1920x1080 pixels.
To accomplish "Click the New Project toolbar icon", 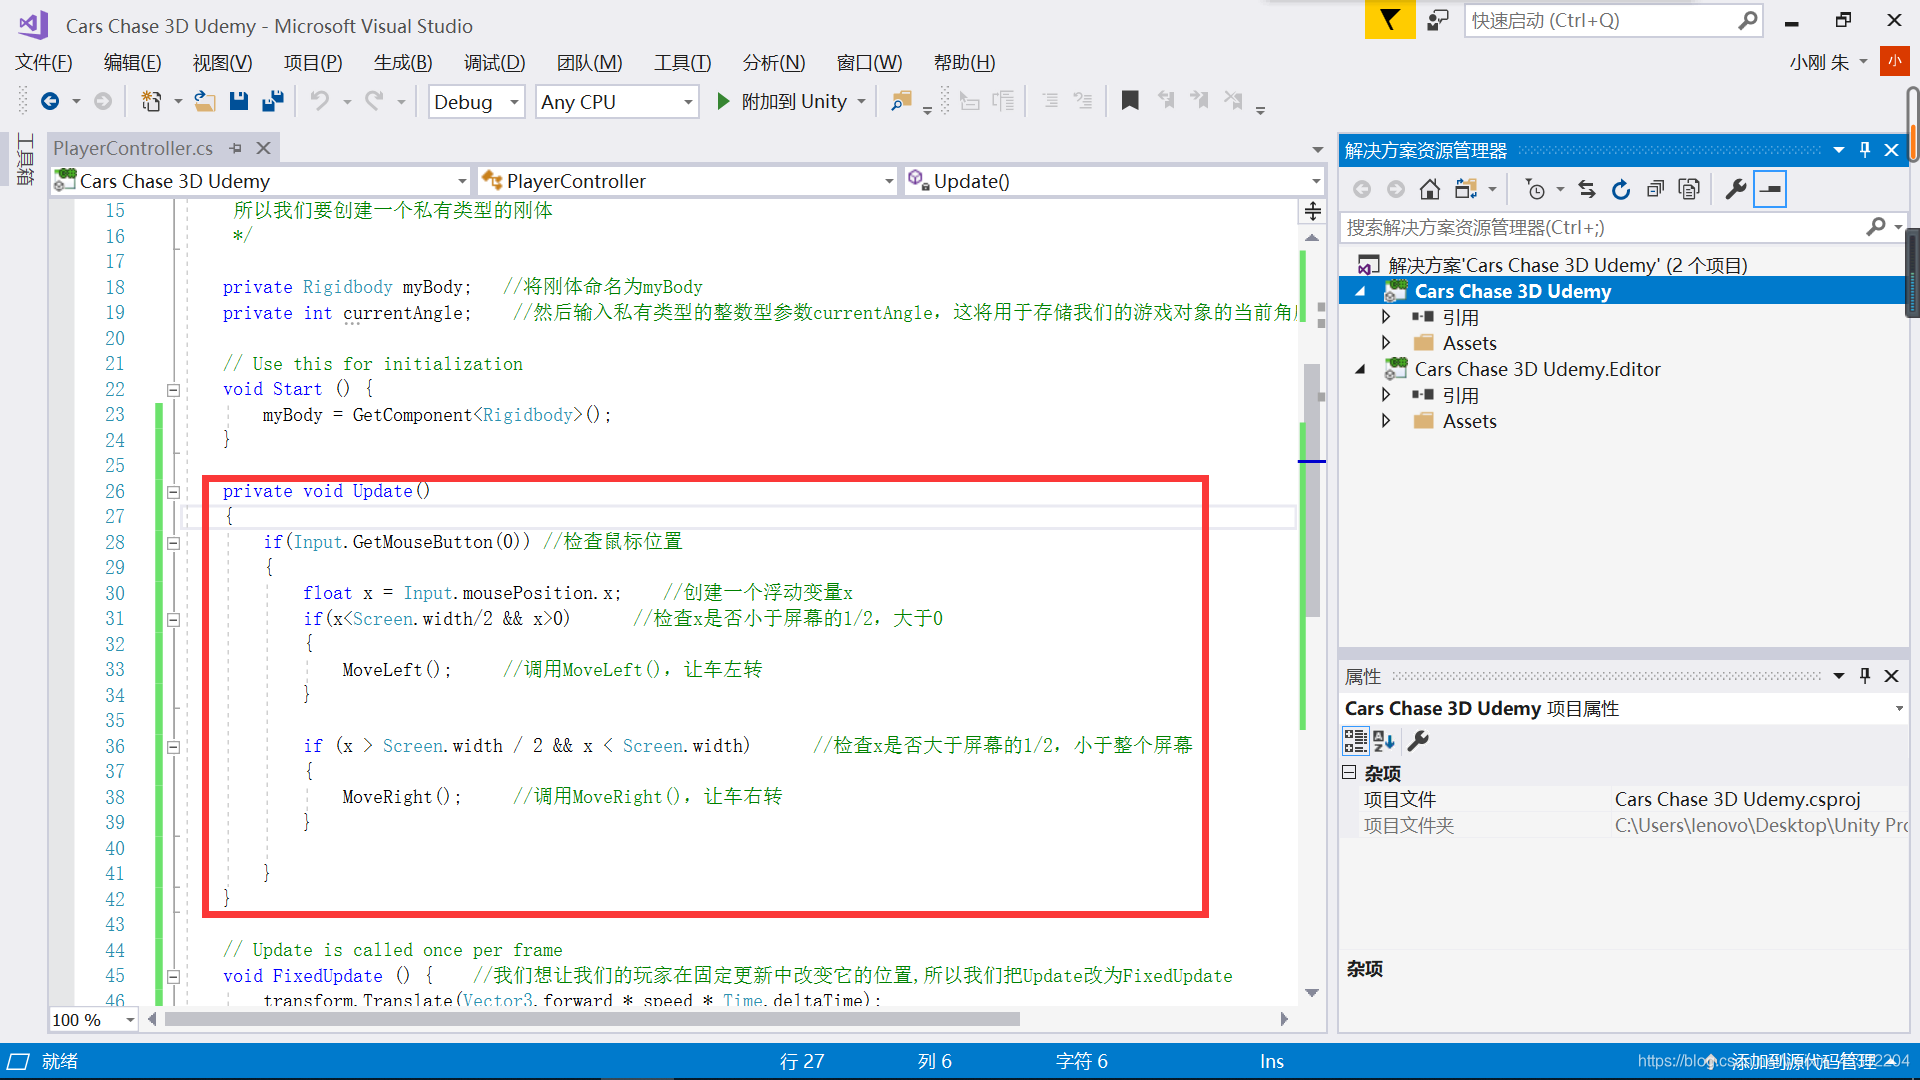I will (151, 101).
